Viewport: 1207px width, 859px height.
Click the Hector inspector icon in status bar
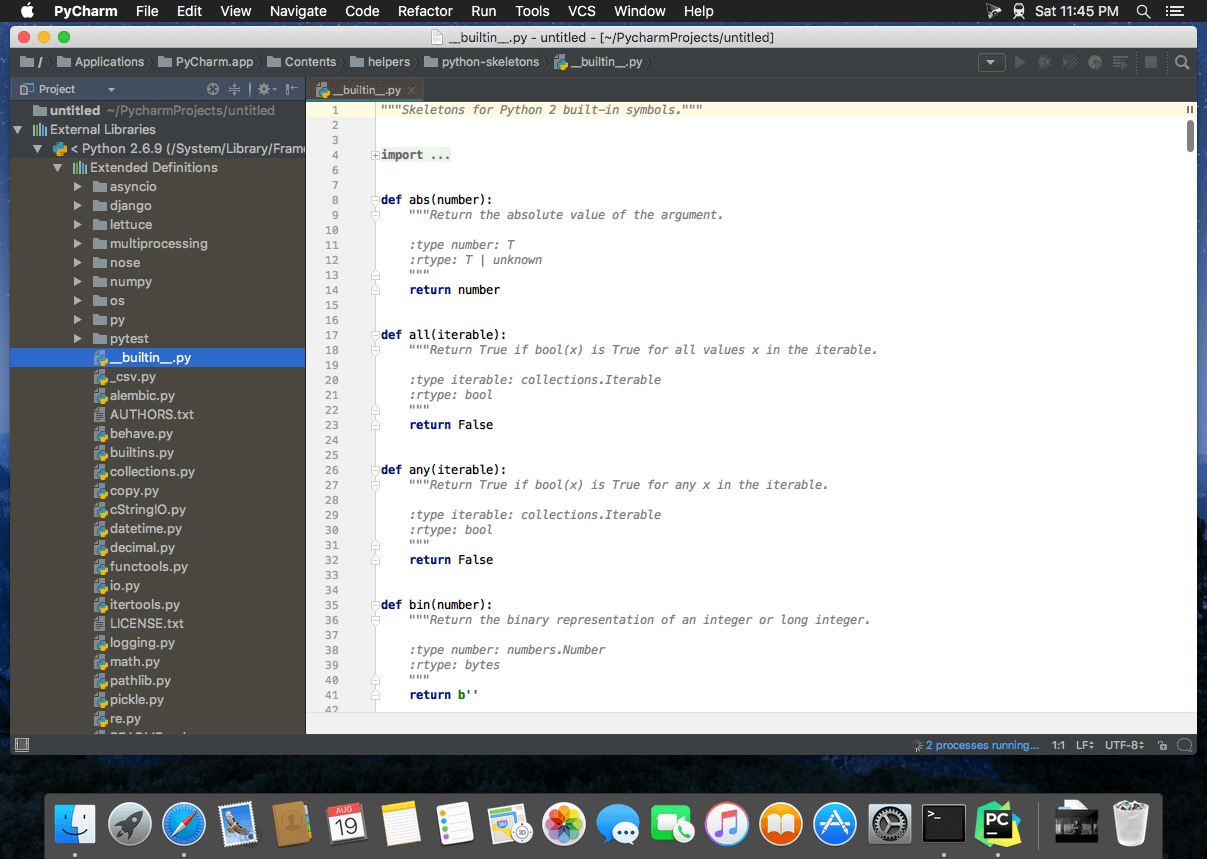1185,745
